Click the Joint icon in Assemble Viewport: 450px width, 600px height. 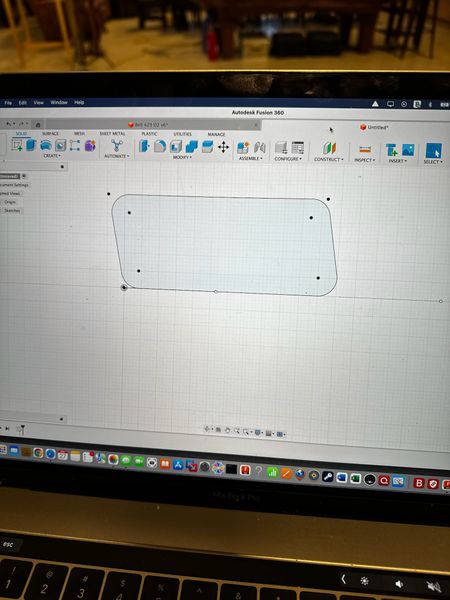(259, 147)
